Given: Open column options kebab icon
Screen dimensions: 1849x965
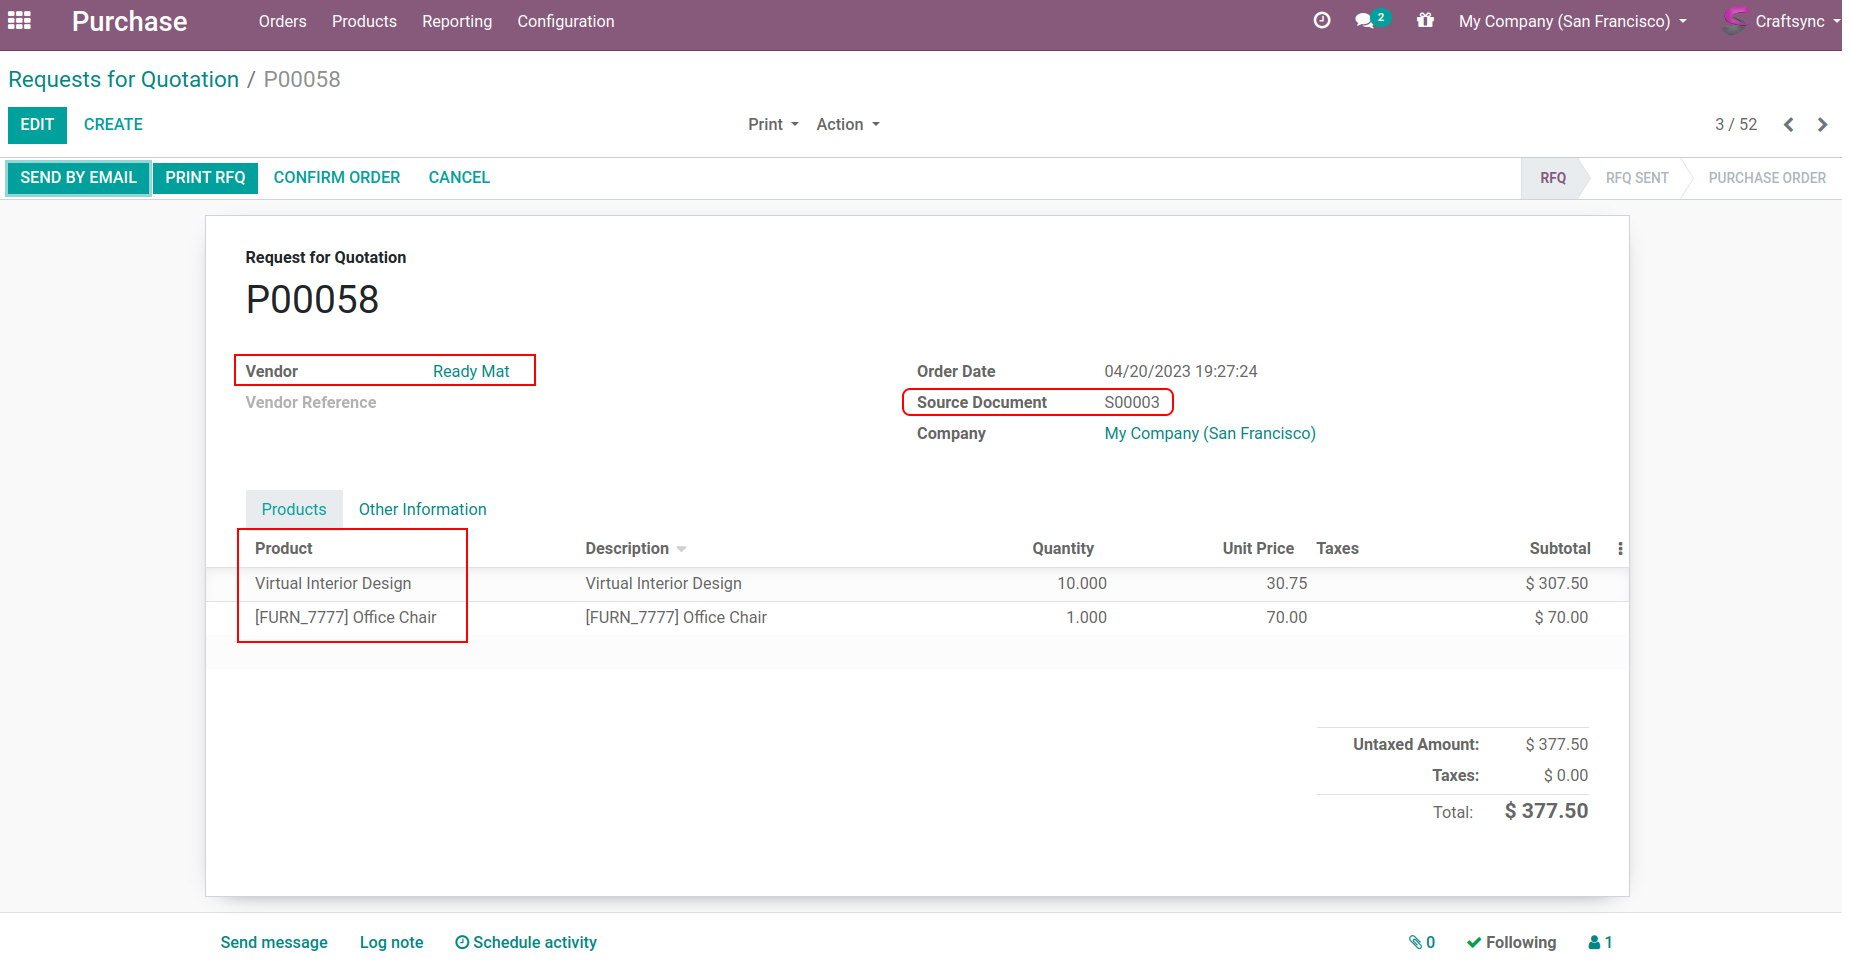Looking at the screenshot, I should pyautogui.click(x=1620, y=549).
